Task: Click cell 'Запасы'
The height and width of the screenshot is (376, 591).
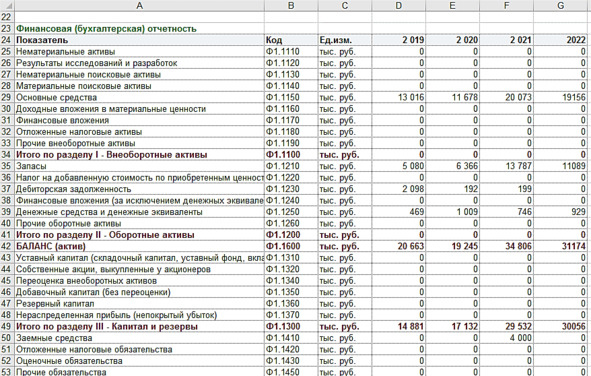Action: 139,166
